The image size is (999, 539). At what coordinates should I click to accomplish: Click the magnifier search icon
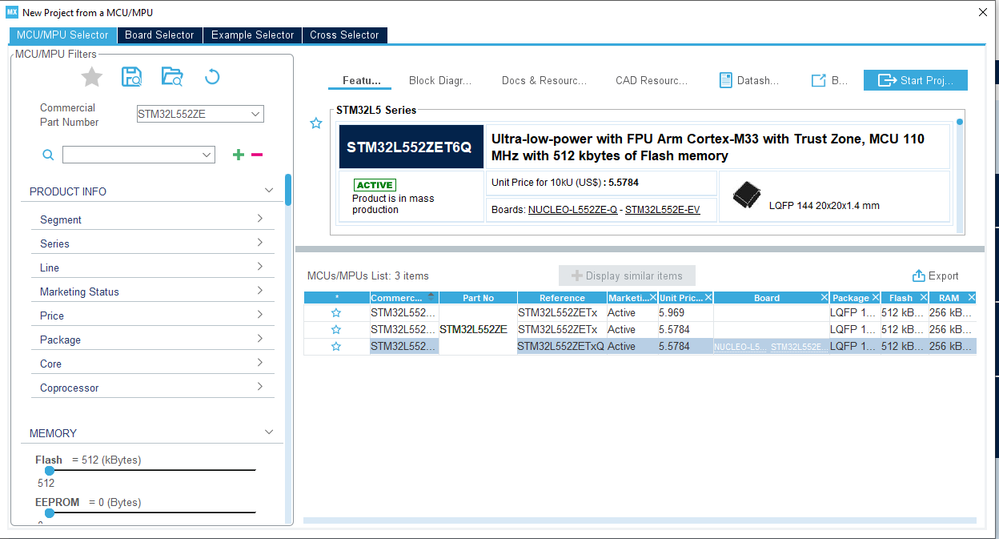tap(48, 155)
